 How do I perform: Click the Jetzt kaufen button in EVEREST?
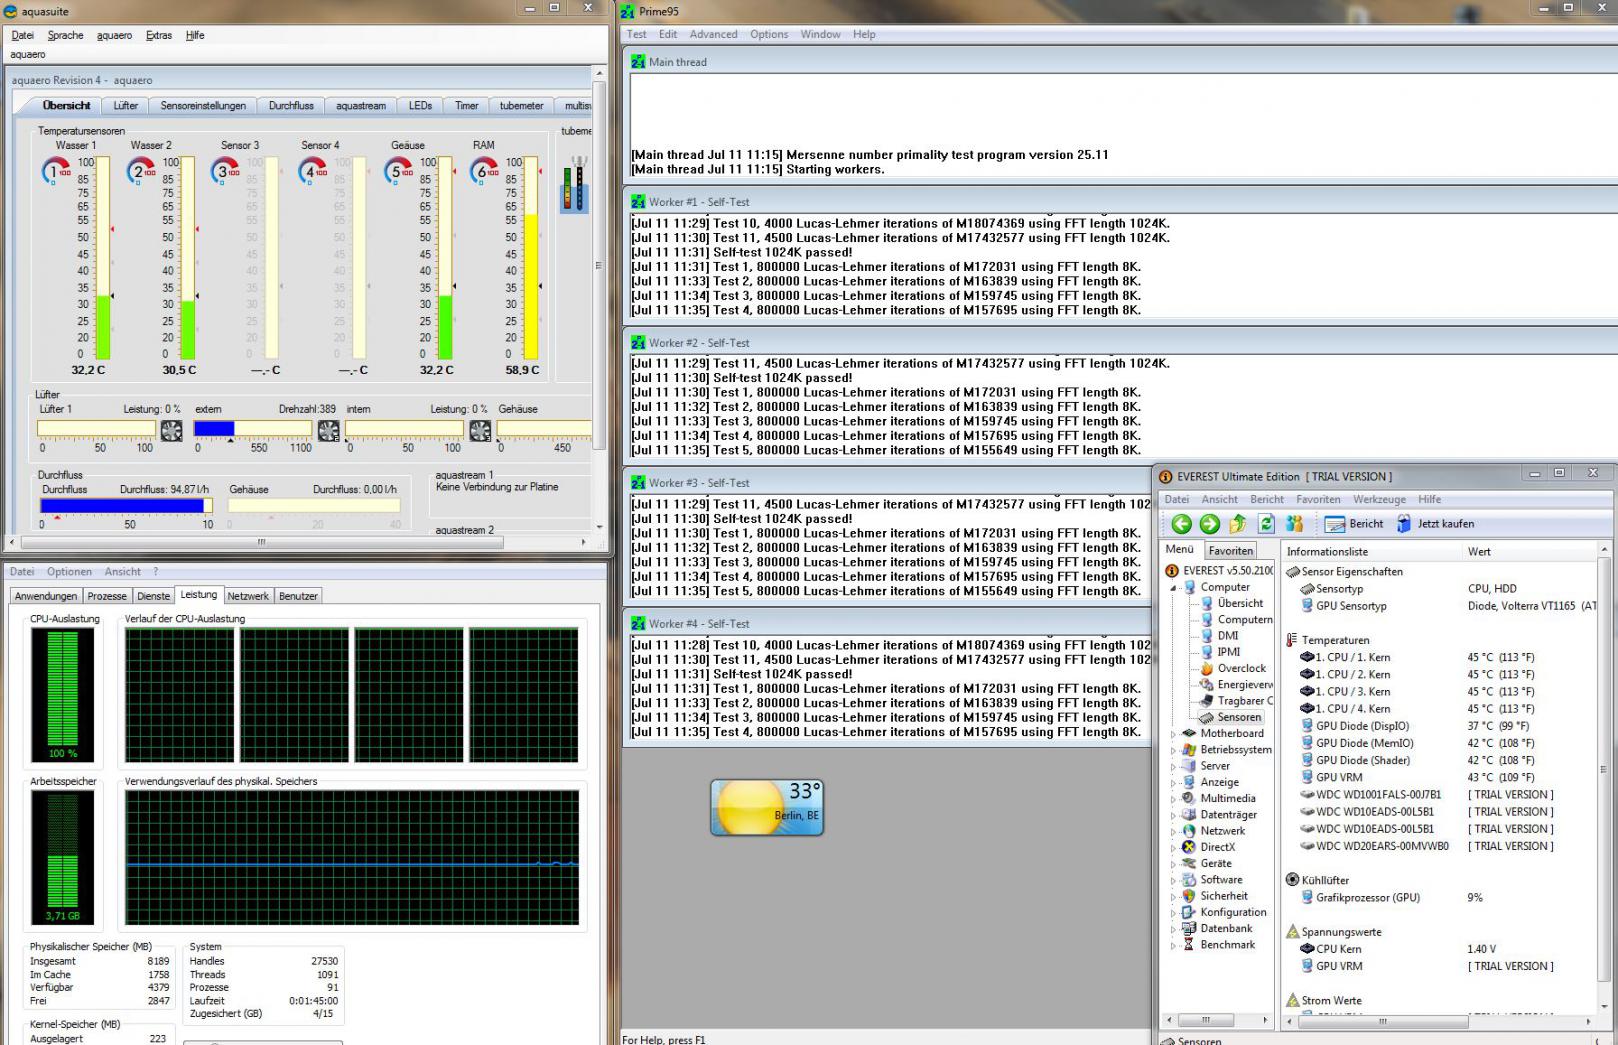[x=1435, y=524]
